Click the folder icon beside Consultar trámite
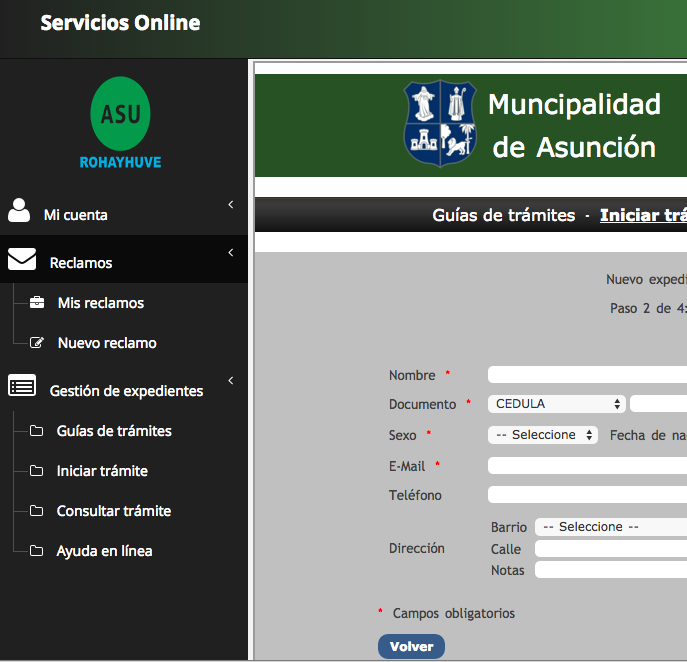This screenshot has height=662, width=687. (37, 511)
